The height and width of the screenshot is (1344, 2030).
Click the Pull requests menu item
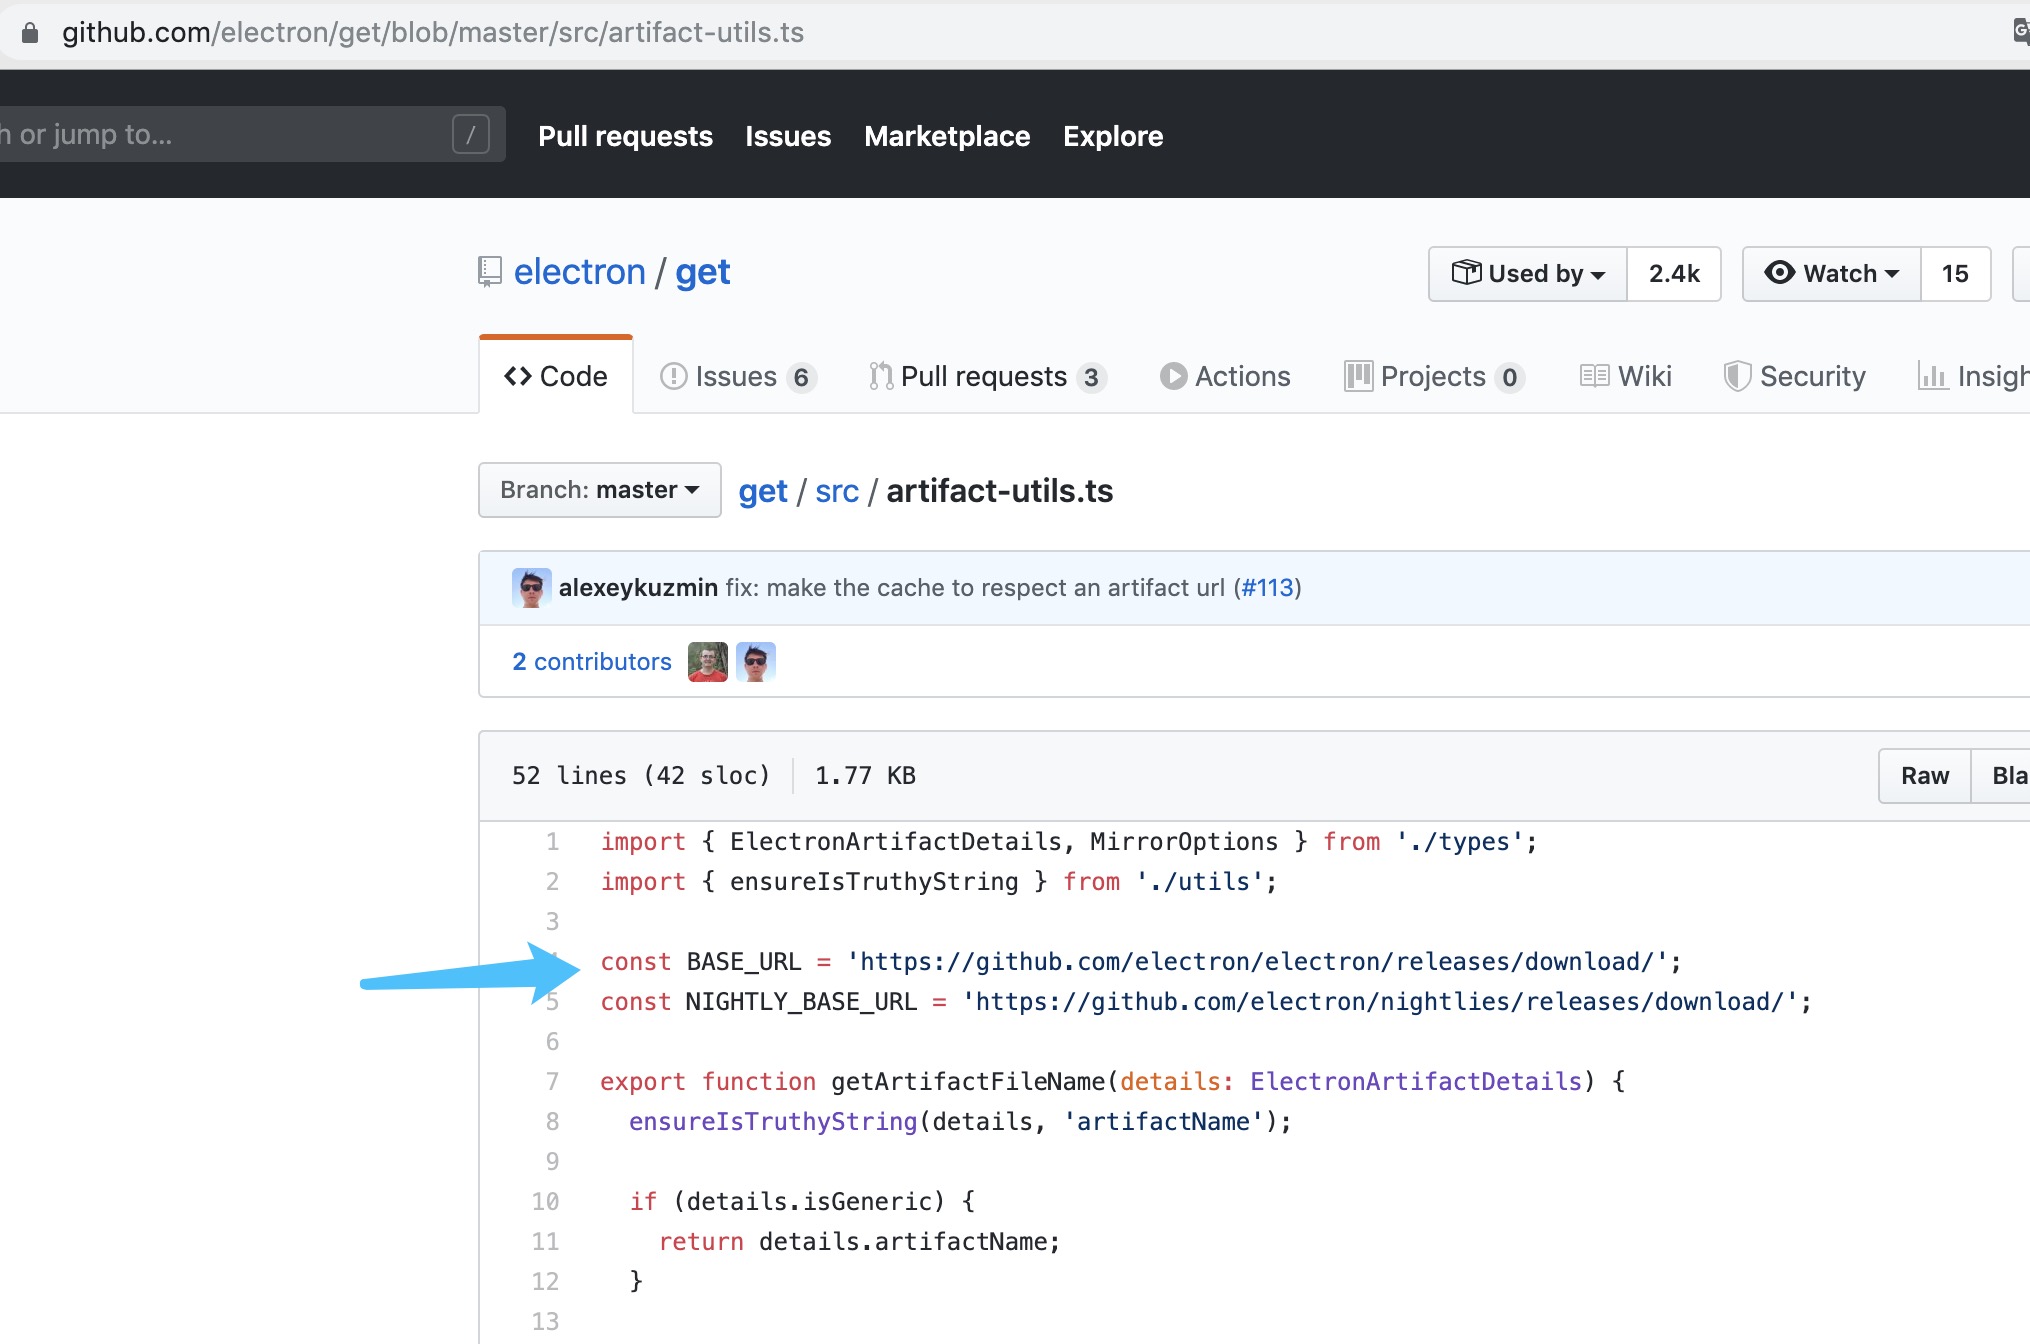point(625,135)
